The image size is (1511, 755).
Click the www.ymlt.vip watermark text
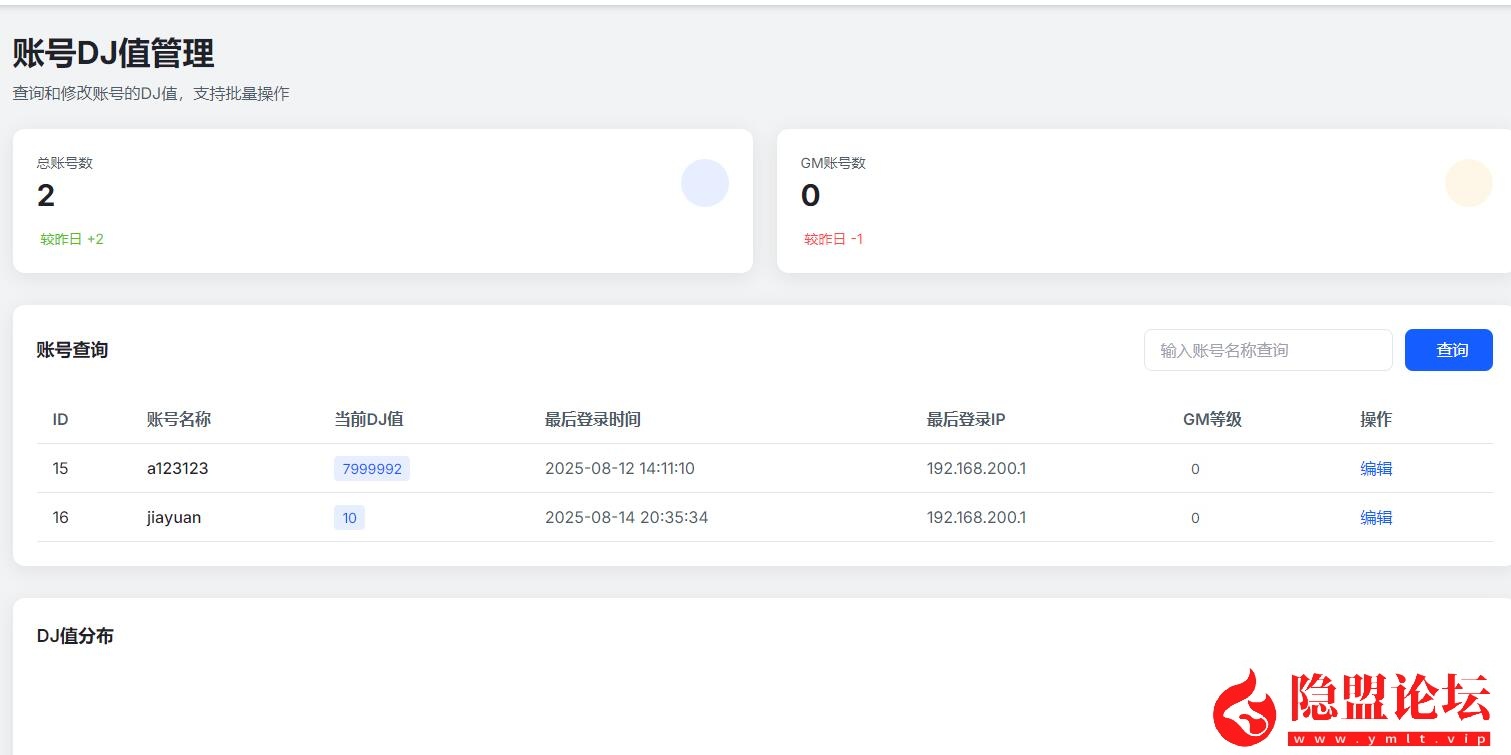click(x=1390, y=739)
